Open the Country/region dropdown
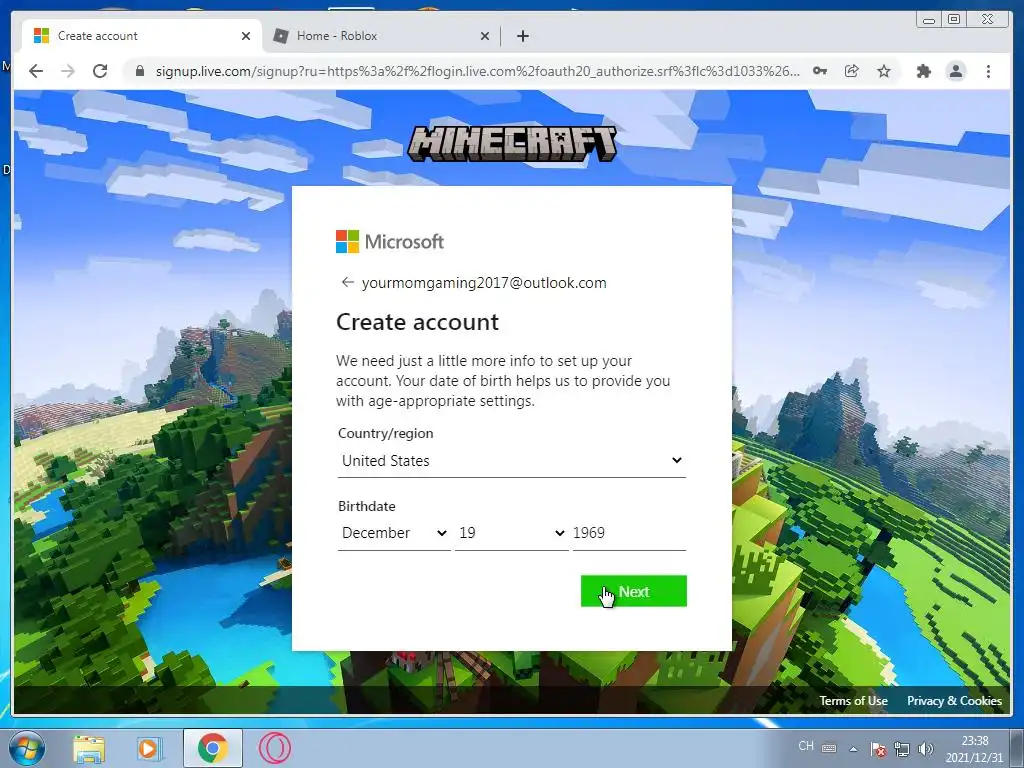This screenshot has height=768, width=1024. coord(511,460)
